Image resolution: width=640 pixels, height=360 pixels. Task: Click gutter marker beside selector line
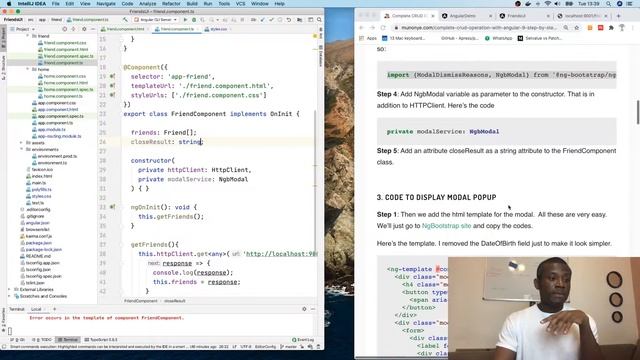click(112, 76)
